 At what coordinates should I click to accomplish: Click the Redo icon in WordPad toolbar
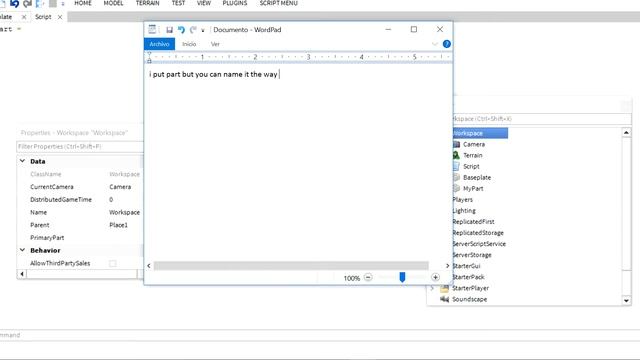tap(193, 30)
